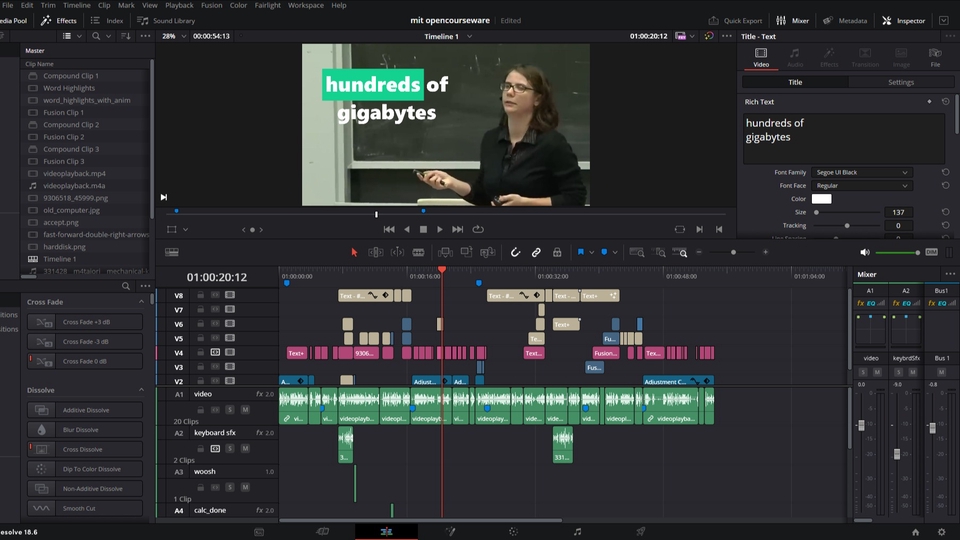Jump to first frame in transport
Image resolution: width=960 pixels, height=540 pixels.
(389, 229)
